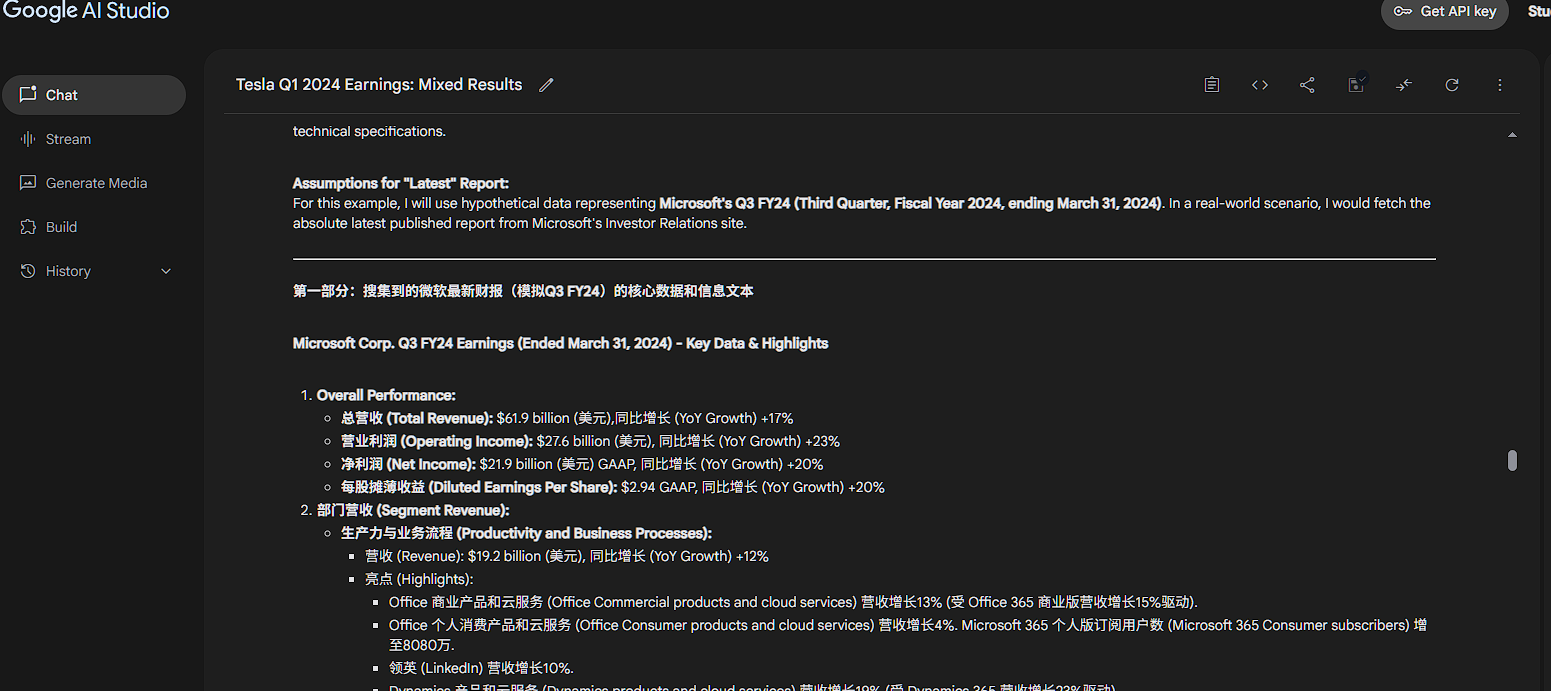The image size is (1551, 691).
Task: Click the Get API key button
Action: 1445,12
